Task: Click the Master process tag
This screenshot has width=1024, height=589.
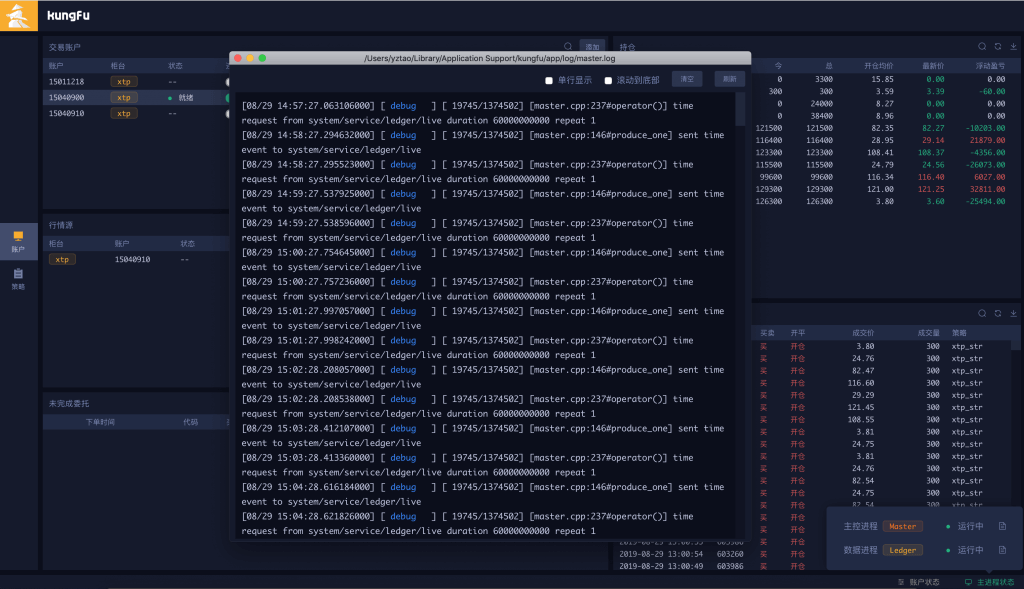Action: click(903, 526)
